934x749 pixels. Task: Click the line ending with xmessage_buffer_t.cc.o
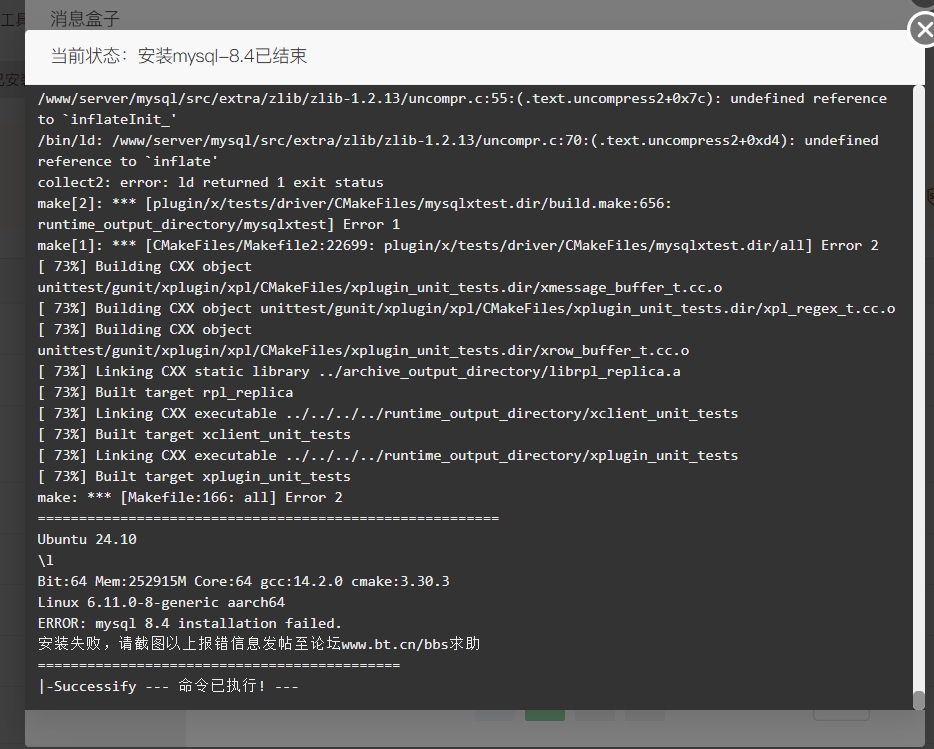pyautogui.click(x=379, y=287)
